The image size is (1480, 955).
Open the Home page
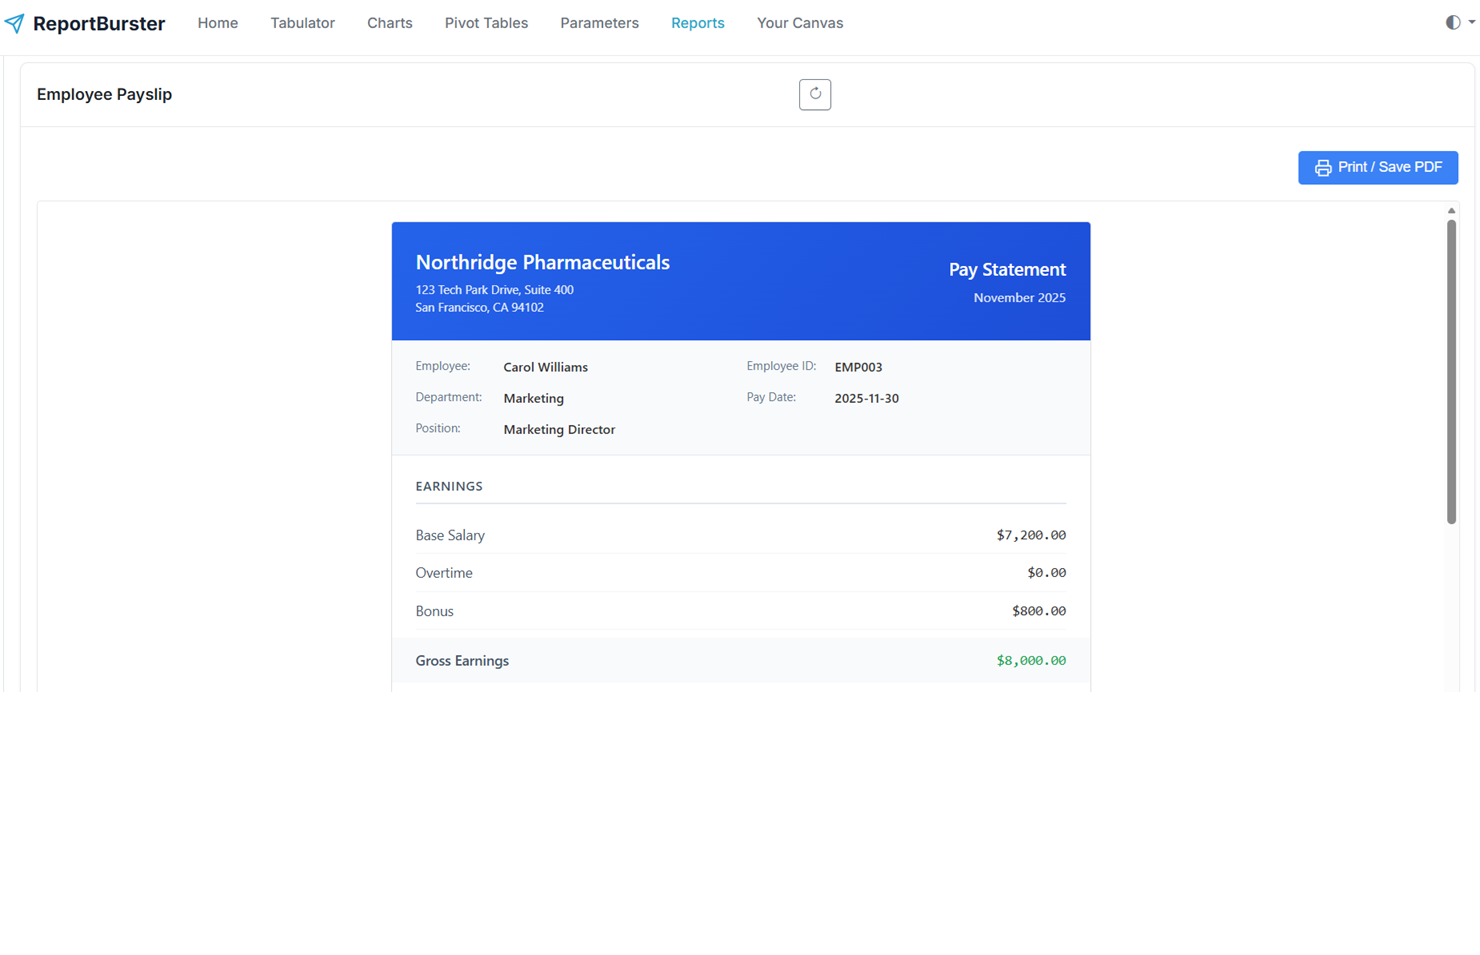217,23
